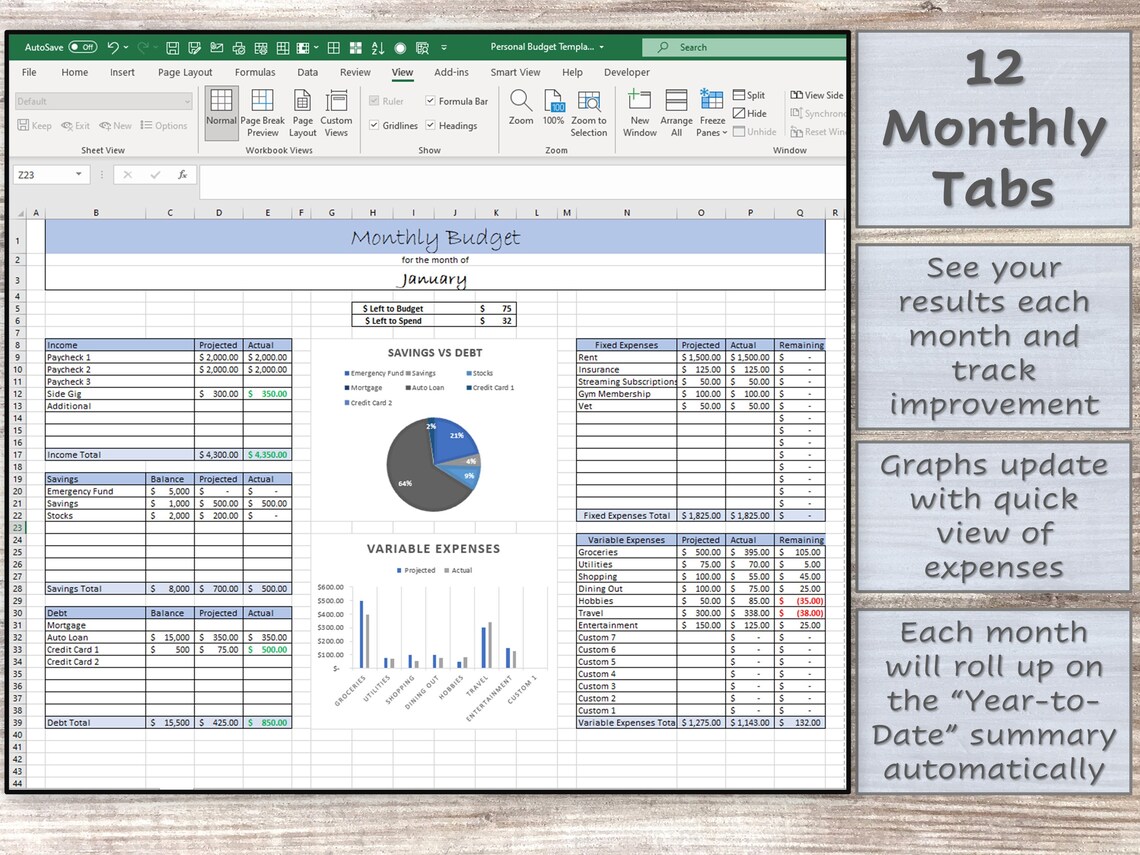Zoom to 100%
This screenshot has width=1140, height=855.
click(x=553, y=112)
